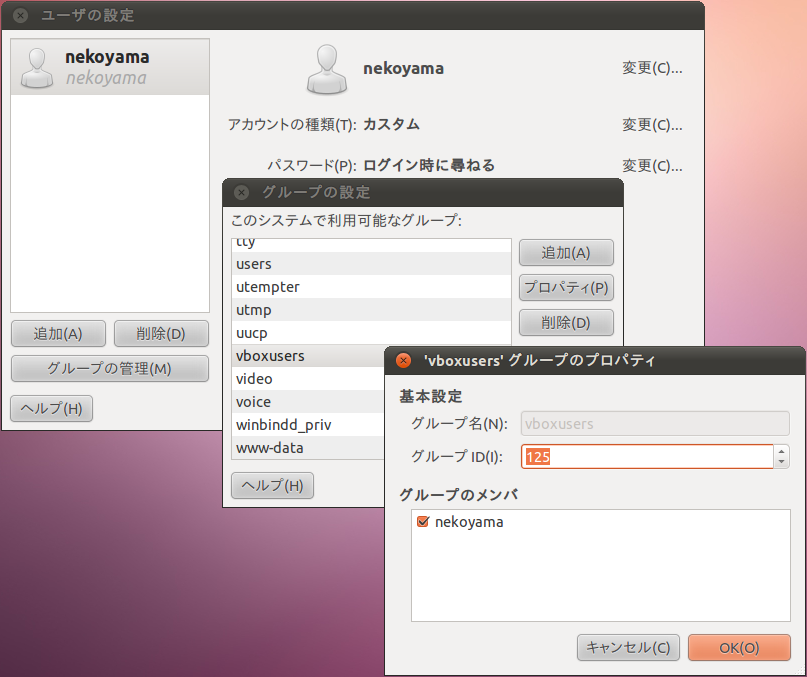Click the large nekoyama profile picture
This screenshot has width=807, height=677.
327,69
